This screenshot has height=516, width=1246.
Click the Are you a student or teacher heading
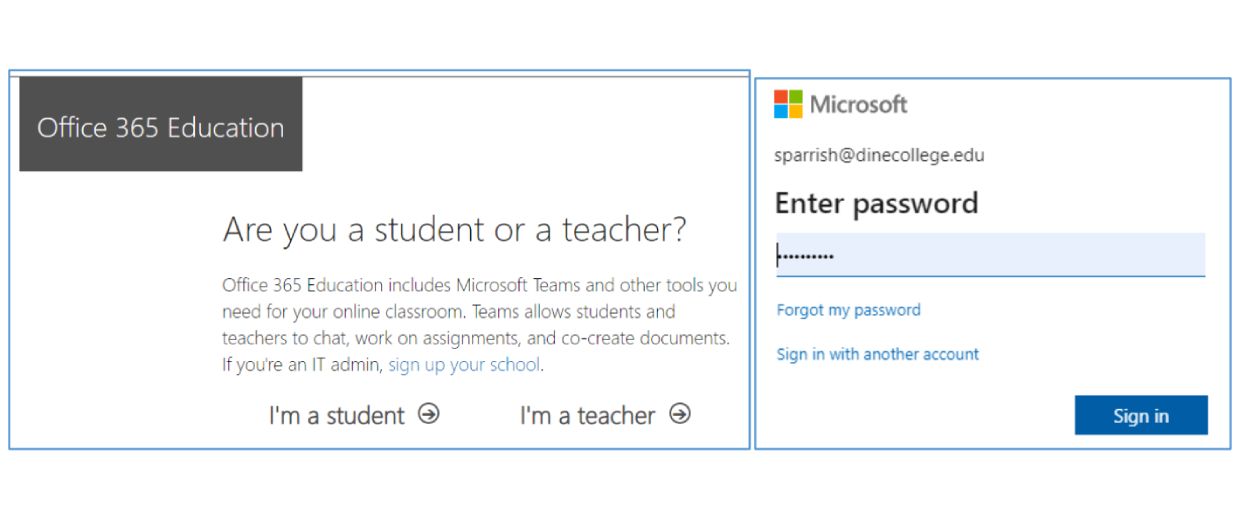[455, 230]
